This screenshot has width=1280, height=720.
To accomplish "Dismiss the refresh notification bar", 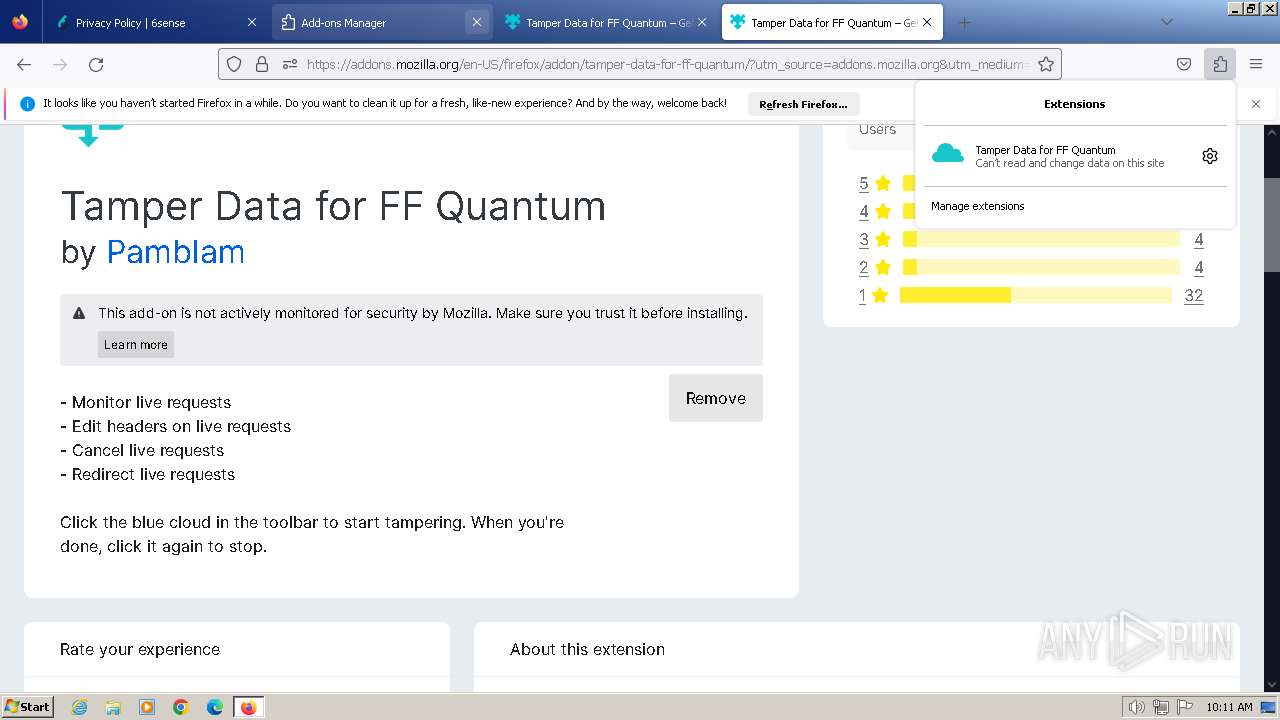I will (x=1256, y=104).
